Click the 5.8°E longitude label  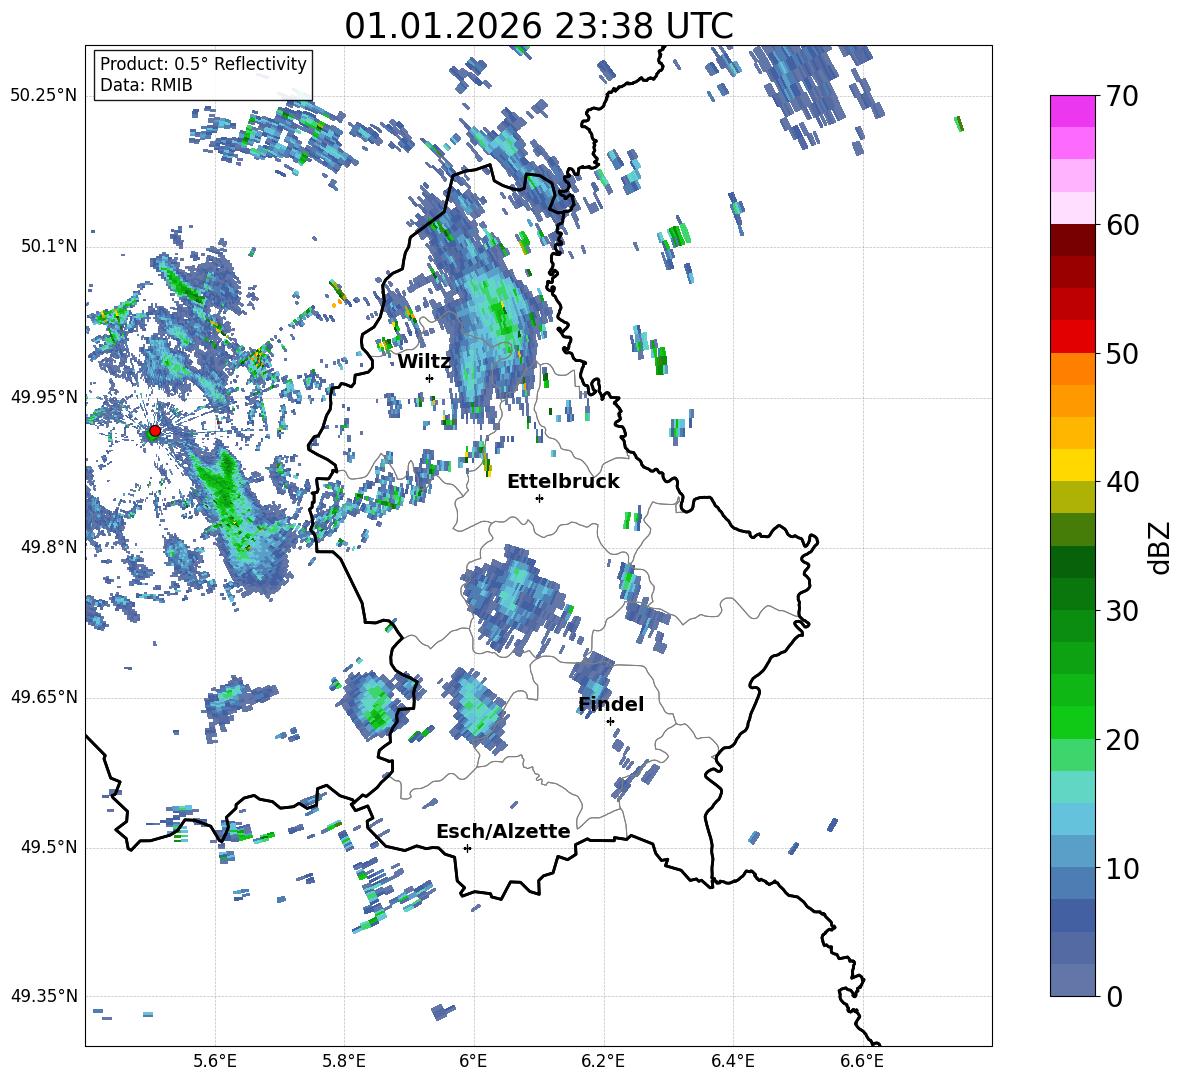click(344, 1061)
